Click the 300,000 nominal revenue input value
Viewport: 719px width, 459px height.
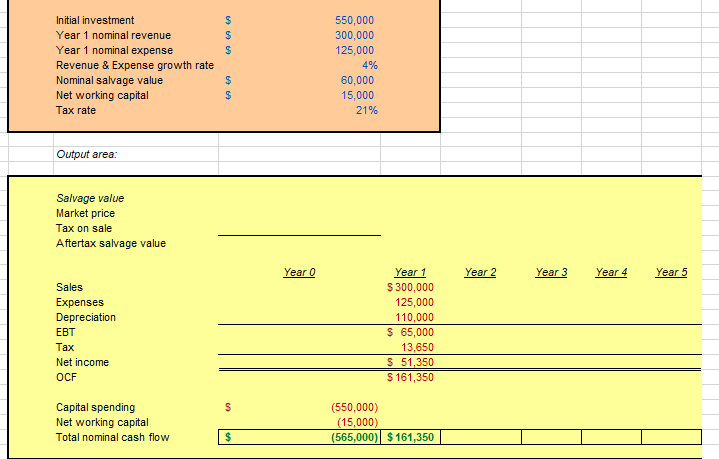click(x=354, y=35)
